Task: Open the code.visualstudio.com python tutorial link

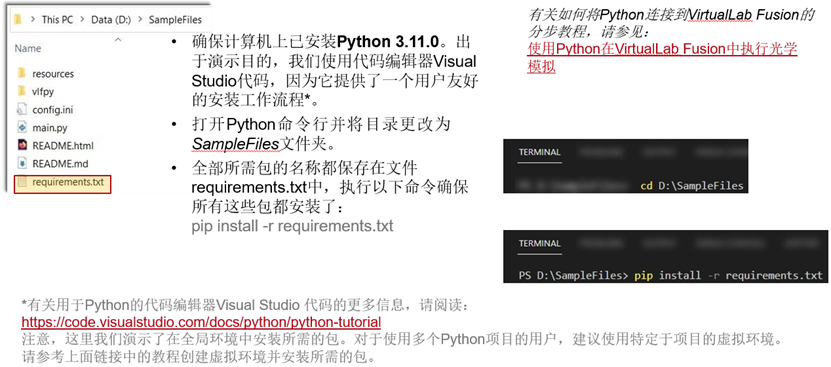Action: [x=201, y=322]
